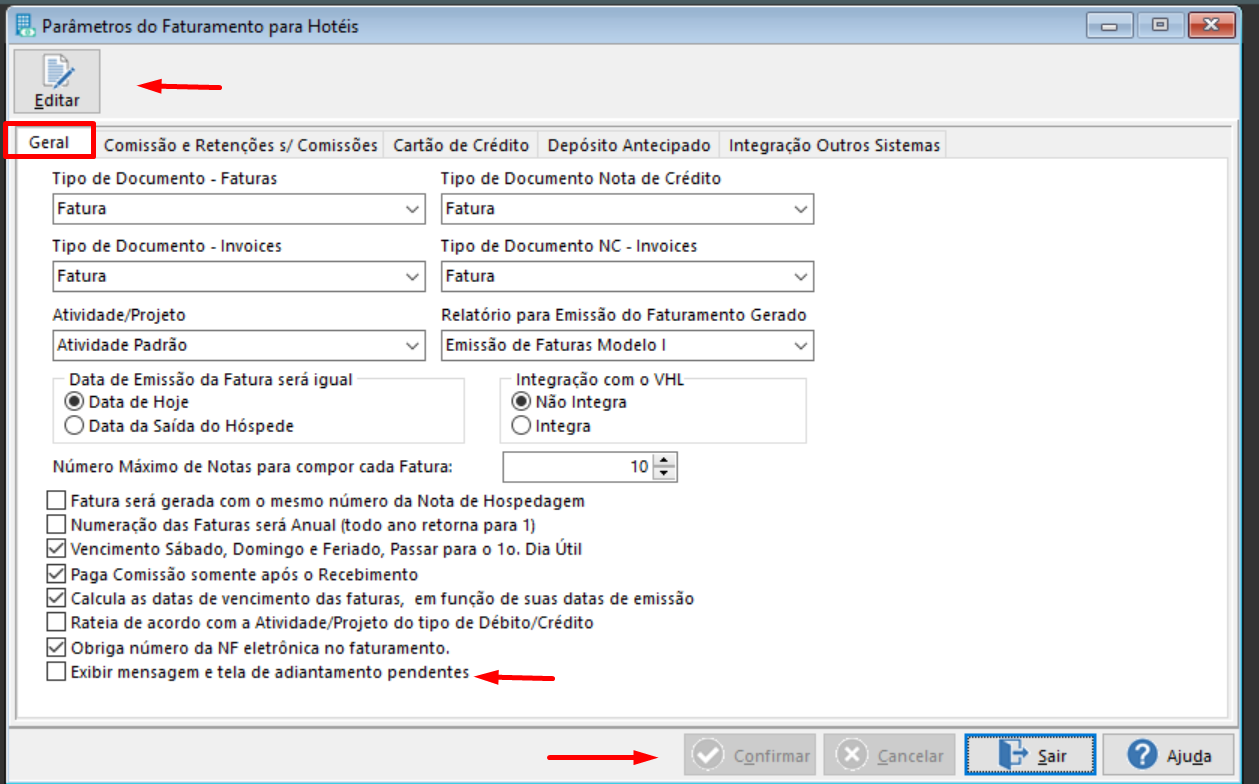Select Data de Hoje radio button
1259x784 pixels.
[x=73, y=402]
